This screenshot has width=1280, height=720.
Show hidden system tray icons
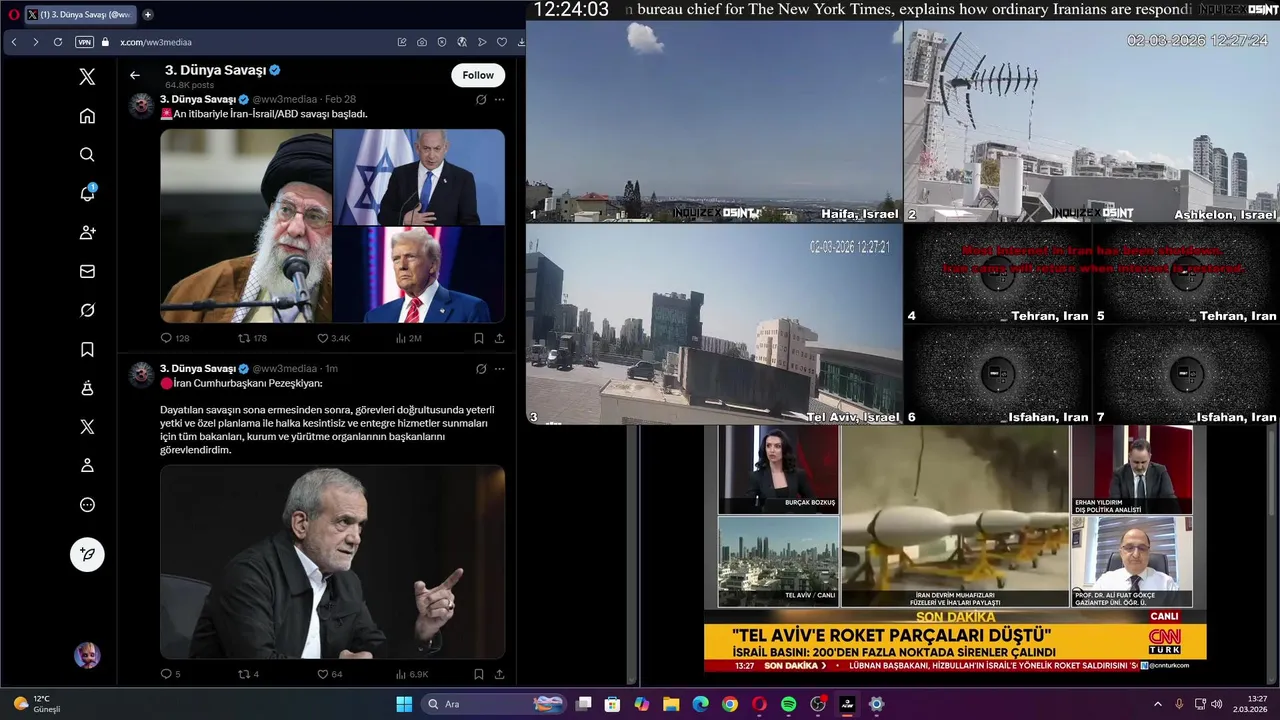[x=1158, y=704]
